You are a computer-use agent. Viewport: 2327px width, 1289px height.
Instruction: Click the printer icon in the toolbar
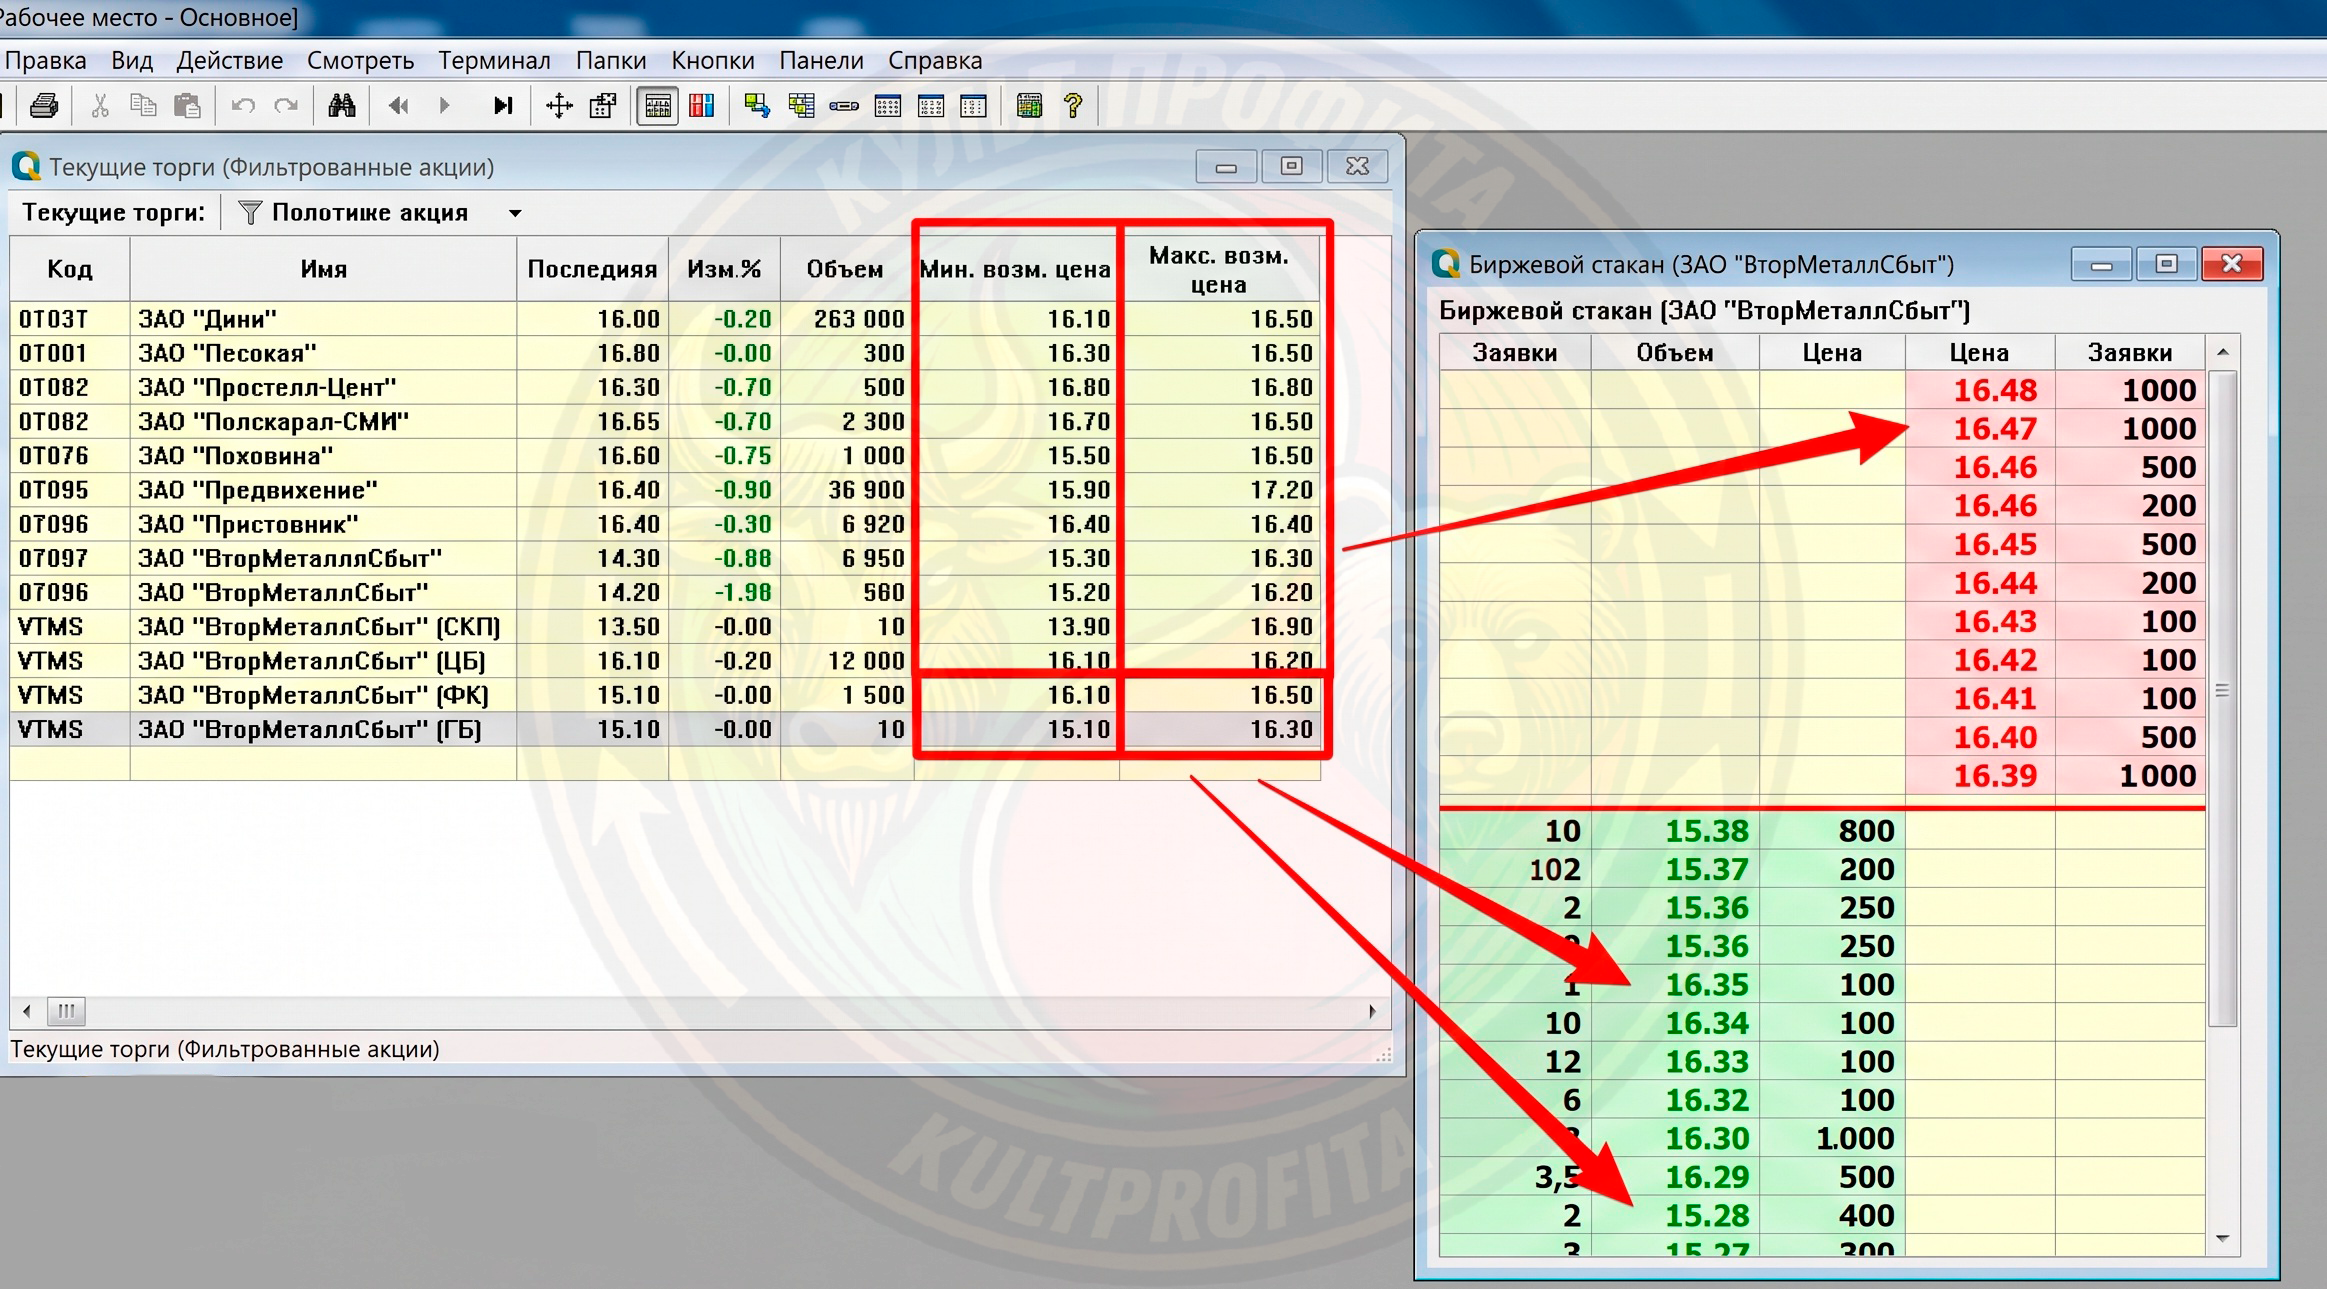click(x=44, y=105)
